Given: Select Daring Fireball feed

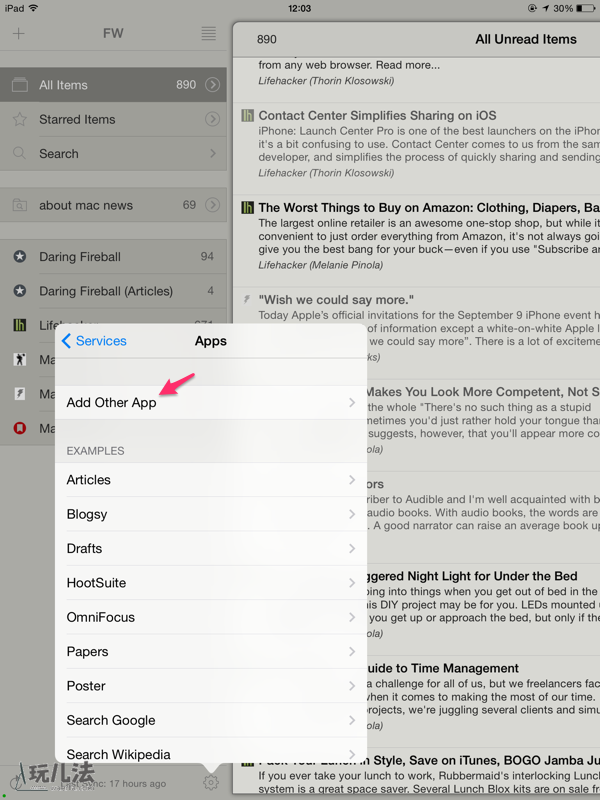Looking at the screenshot, I should click(x=113, y=257).
